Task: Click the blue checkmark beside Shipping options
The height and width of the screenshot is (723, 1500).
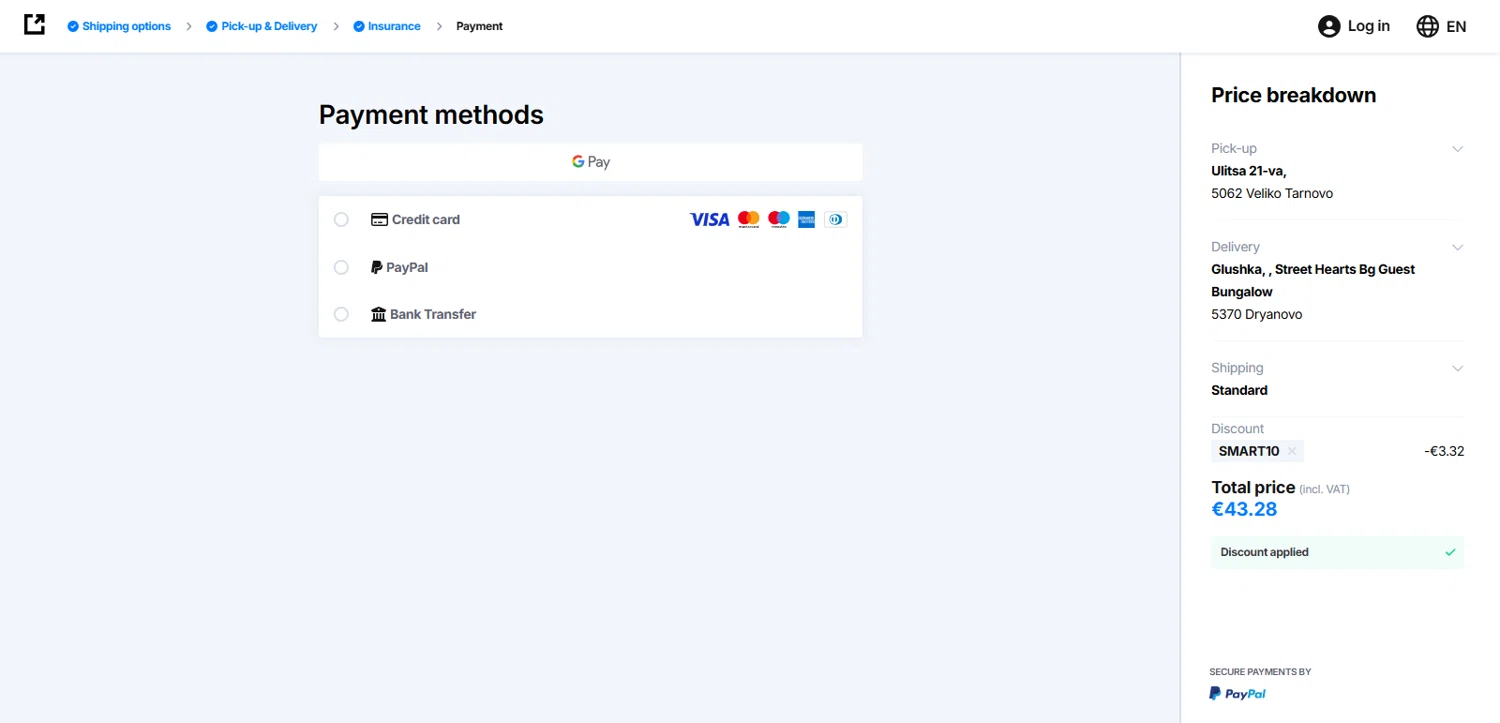Action: click(x=73, y=27)
